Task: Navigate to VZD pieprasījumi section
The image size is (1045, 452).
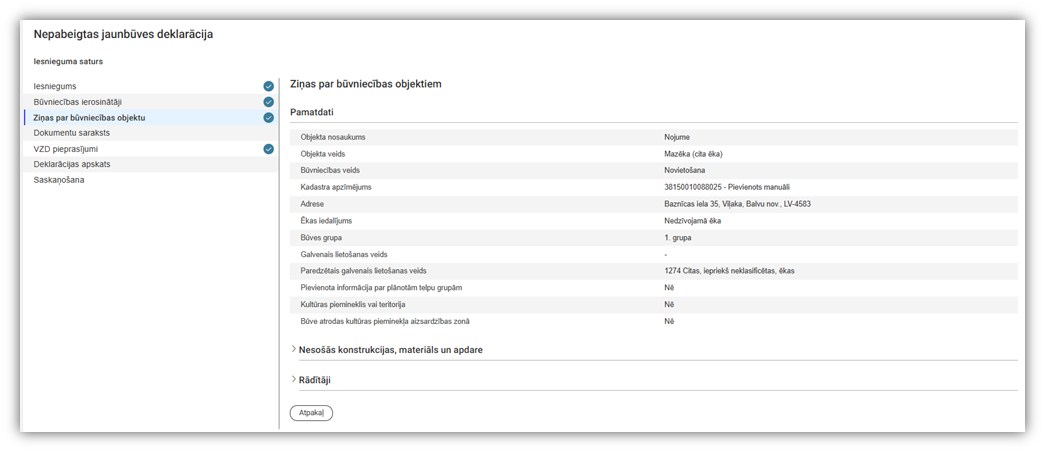Action: (x=66, y=149)
